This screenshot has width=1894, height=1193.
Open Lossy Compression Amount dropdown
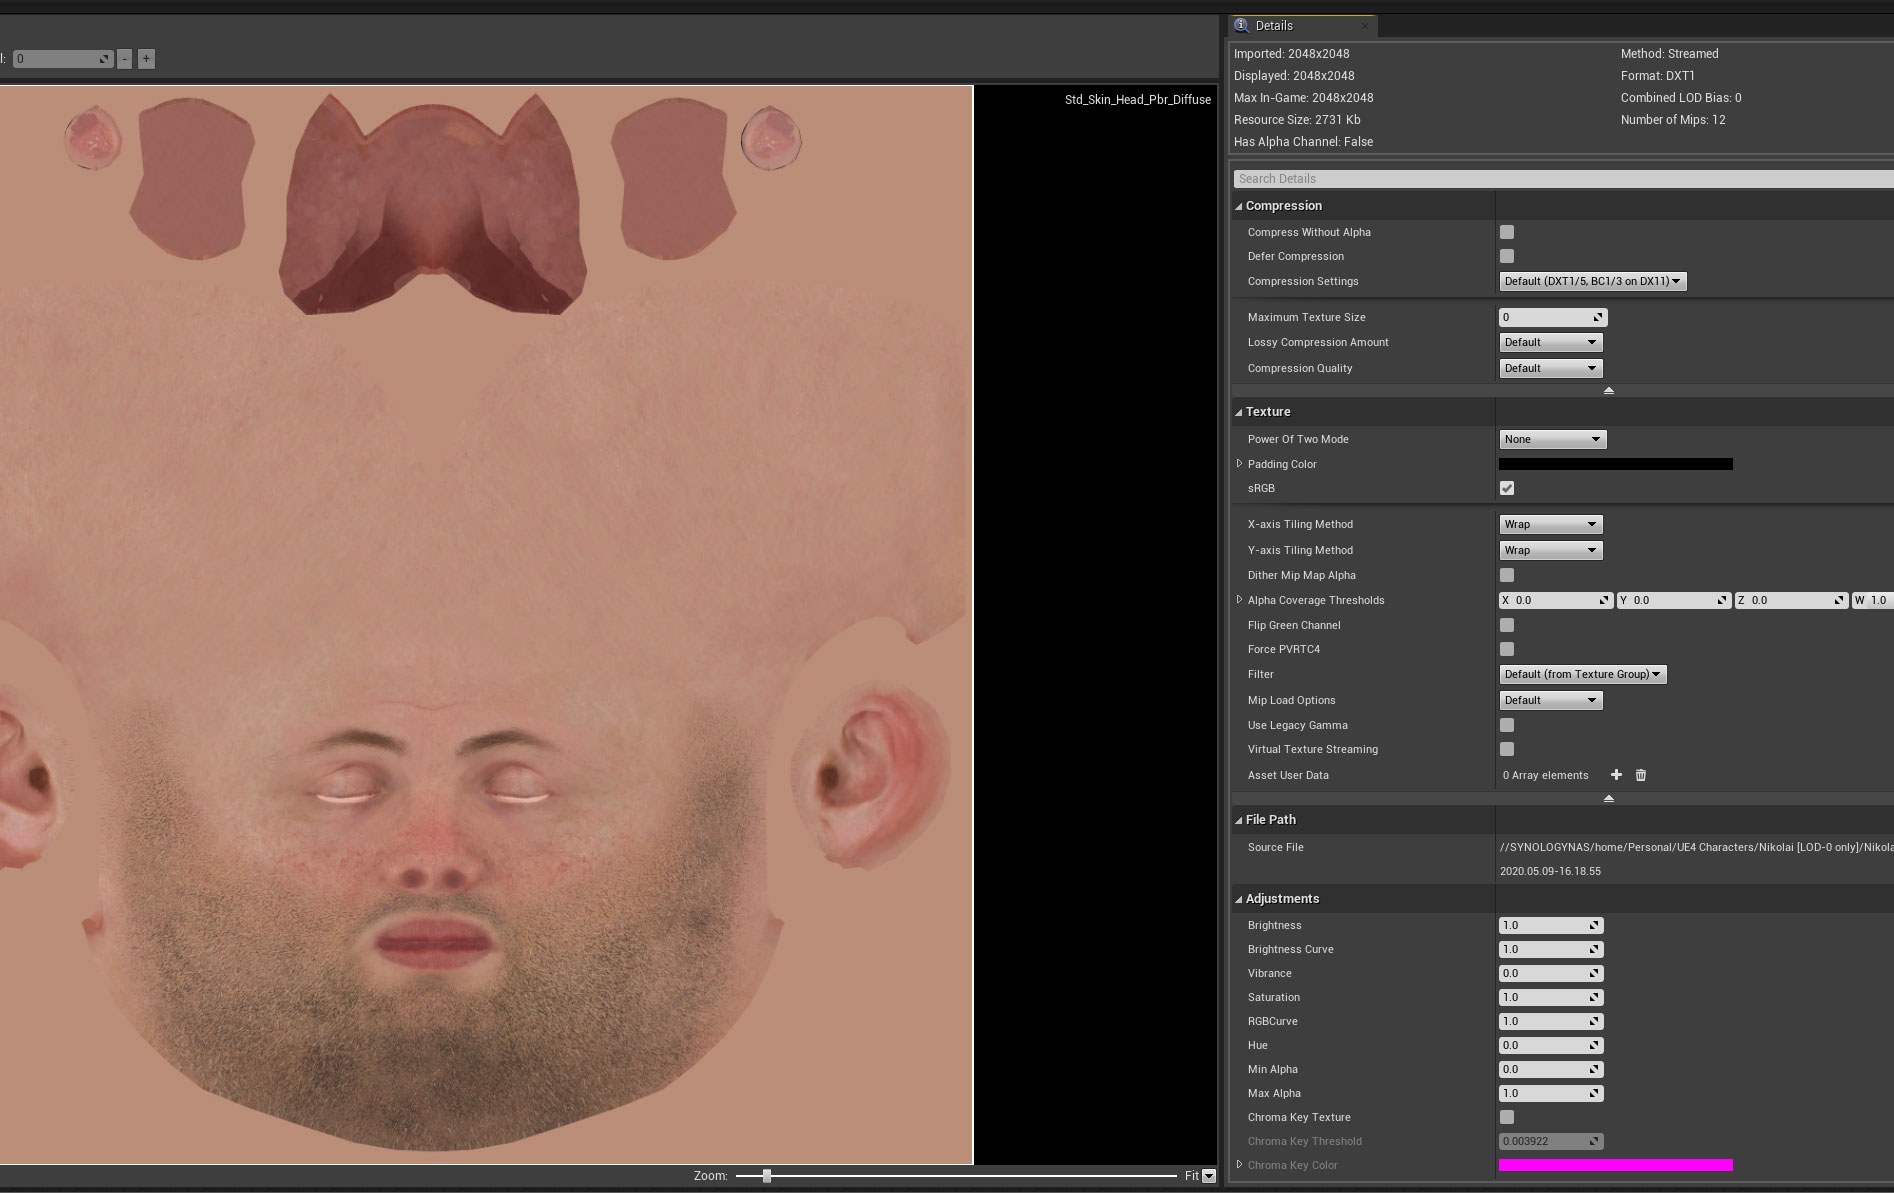tap(1550, 342)
